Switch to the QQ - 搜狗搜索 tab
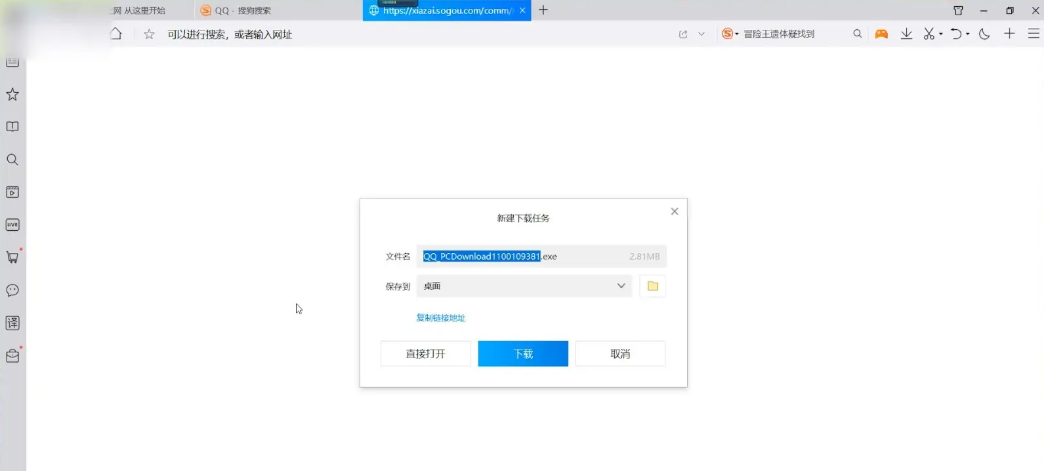 pyautogui.click(x=242, y=10)
